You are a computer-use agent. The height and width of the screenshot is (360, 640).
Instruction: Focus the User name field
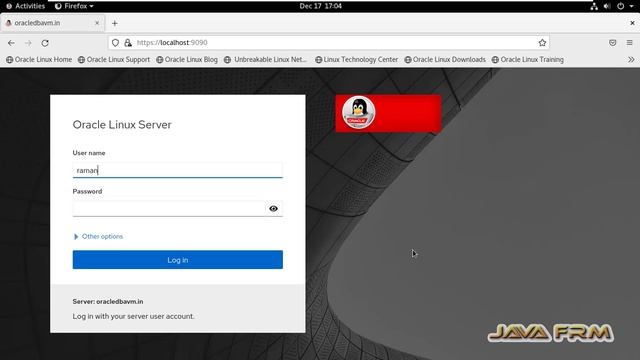click(178, 170)
